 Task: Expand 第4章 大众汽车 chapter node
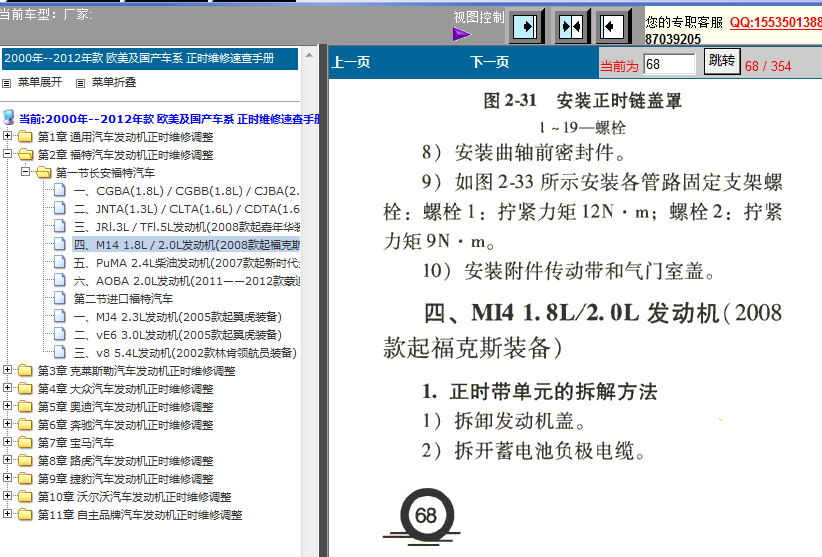point(8,388)
